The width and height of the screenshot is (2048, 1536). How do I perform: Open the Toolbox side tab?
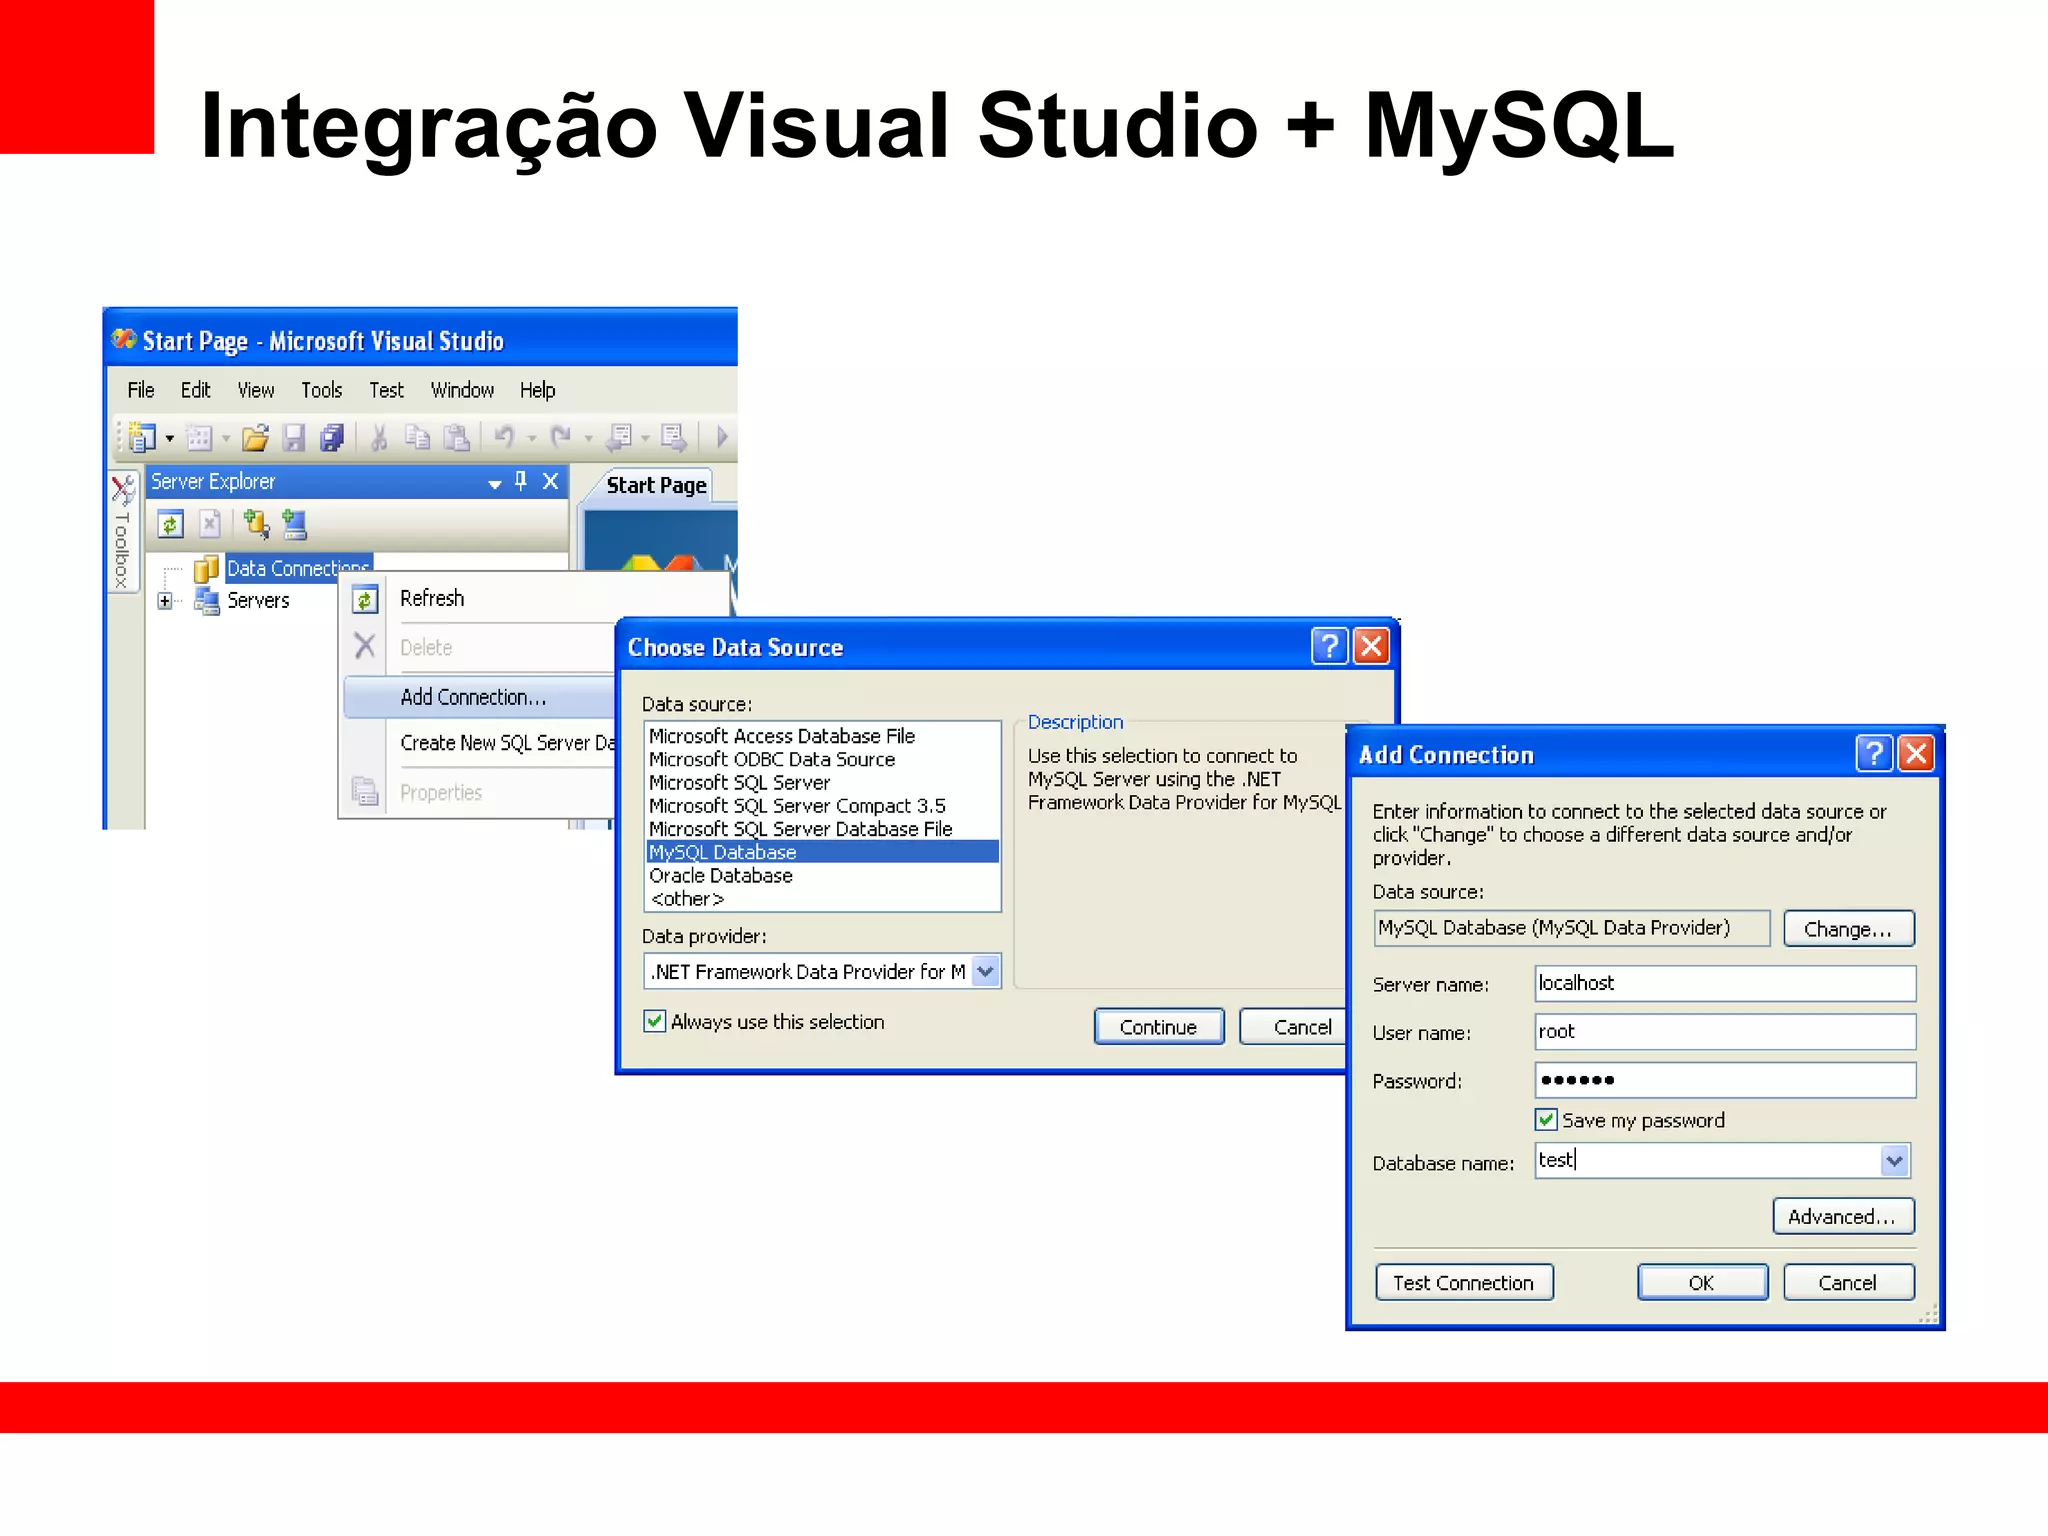click(123, 532)
